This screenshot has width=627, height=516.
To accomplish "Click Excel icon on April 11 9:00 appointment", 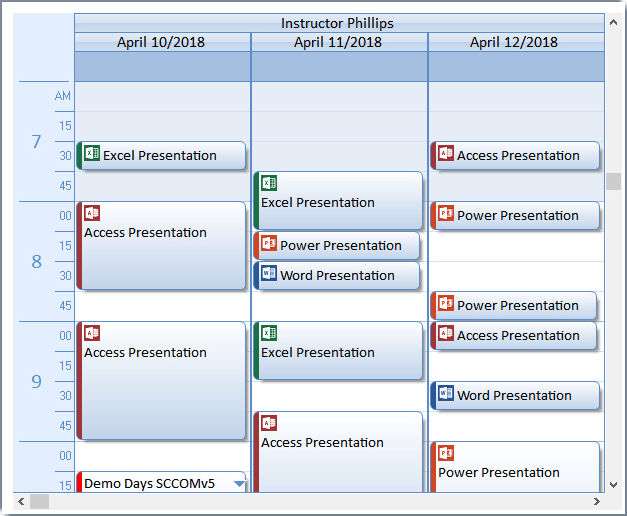I will click(x=269, y=333).
